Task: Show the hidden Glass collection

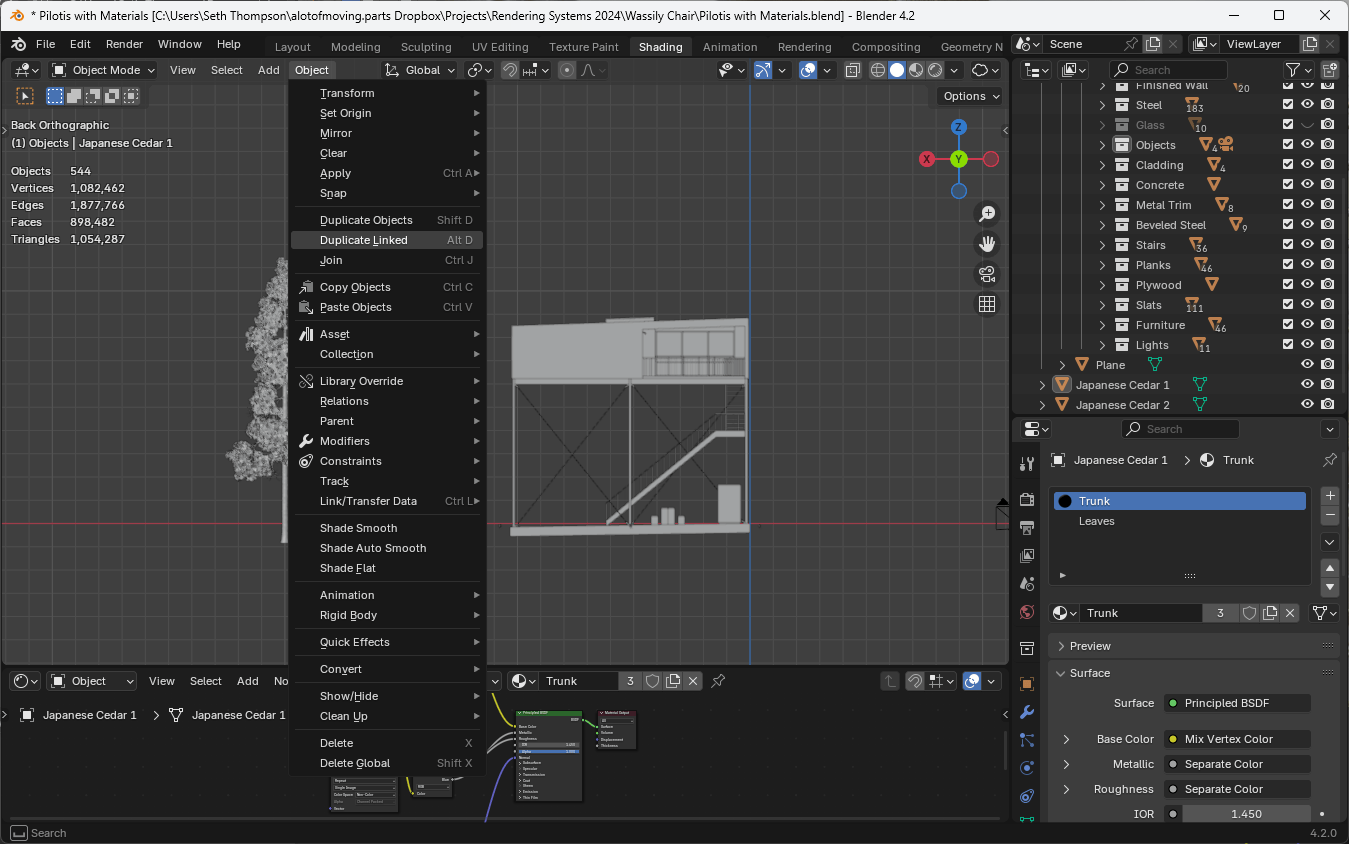Action: pos(1307,125)
